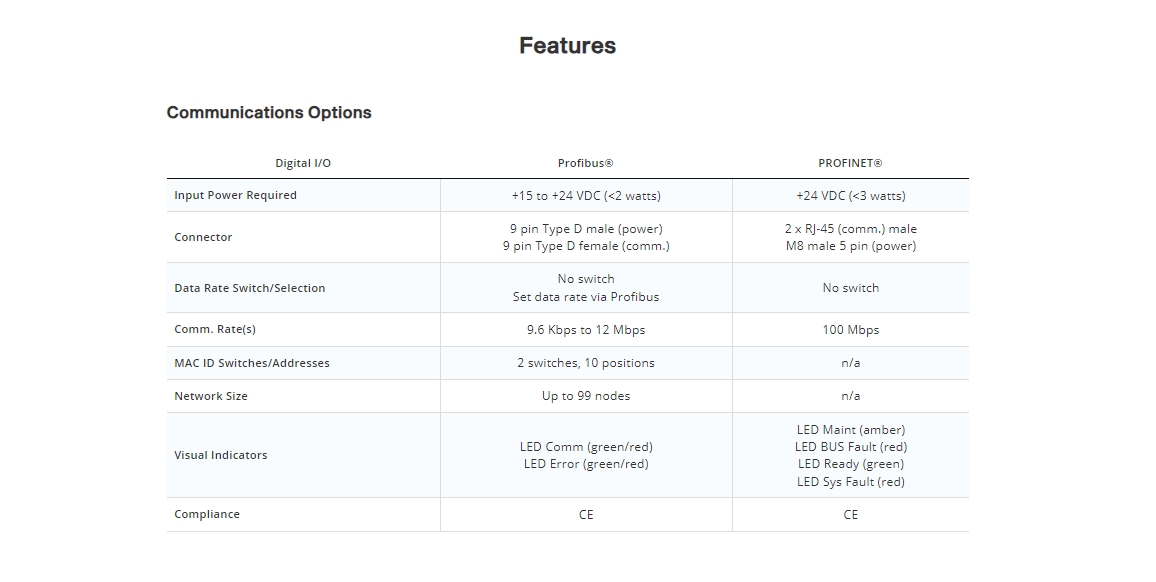Select the Digital I/O column header

click(x=303, y=163)
